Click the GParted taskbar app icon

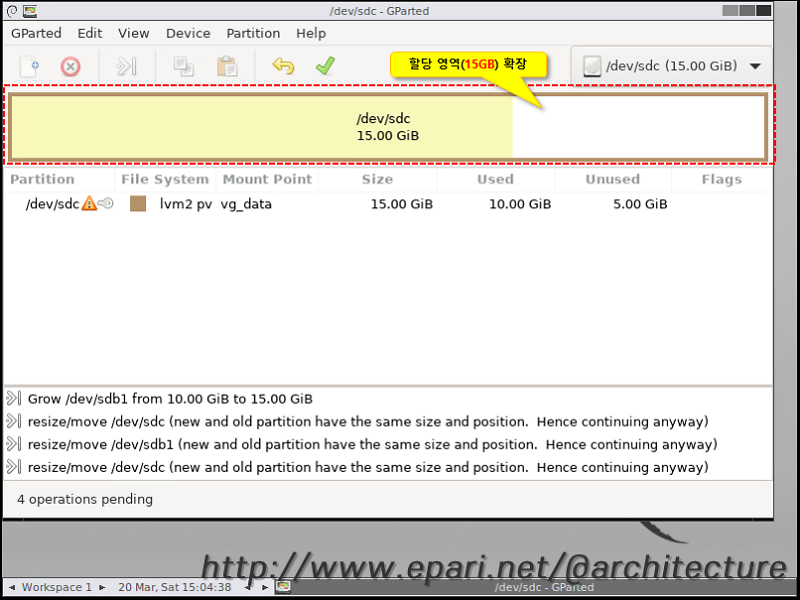click(283, 587)
